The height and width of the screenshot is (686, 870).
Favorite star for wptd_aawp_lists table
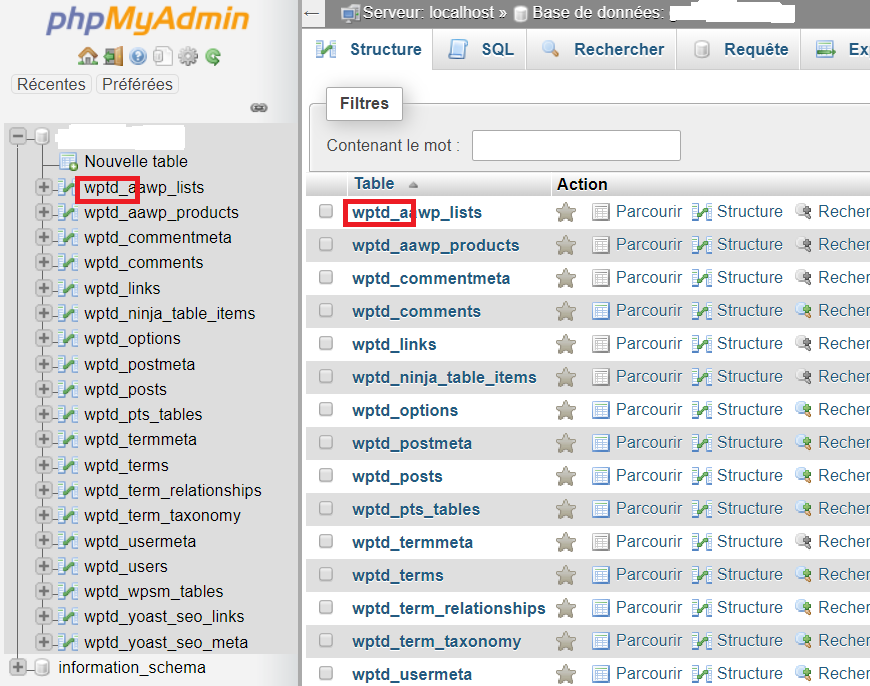pos(566,212)
